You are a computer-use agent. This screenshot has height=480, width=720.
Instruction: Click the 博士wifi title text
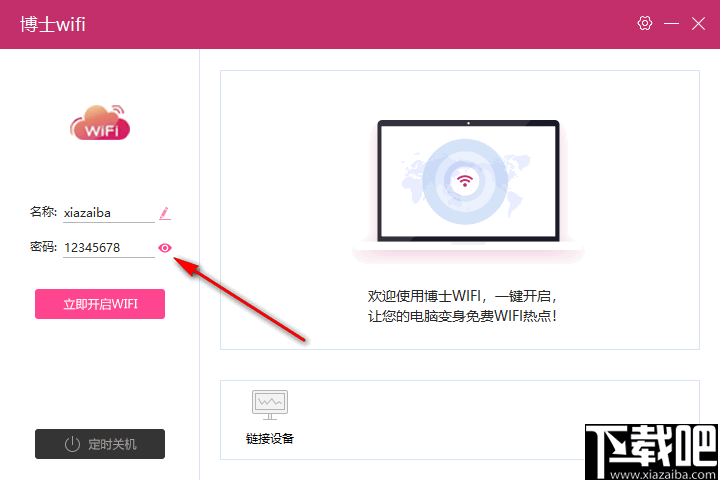(53, 24)
